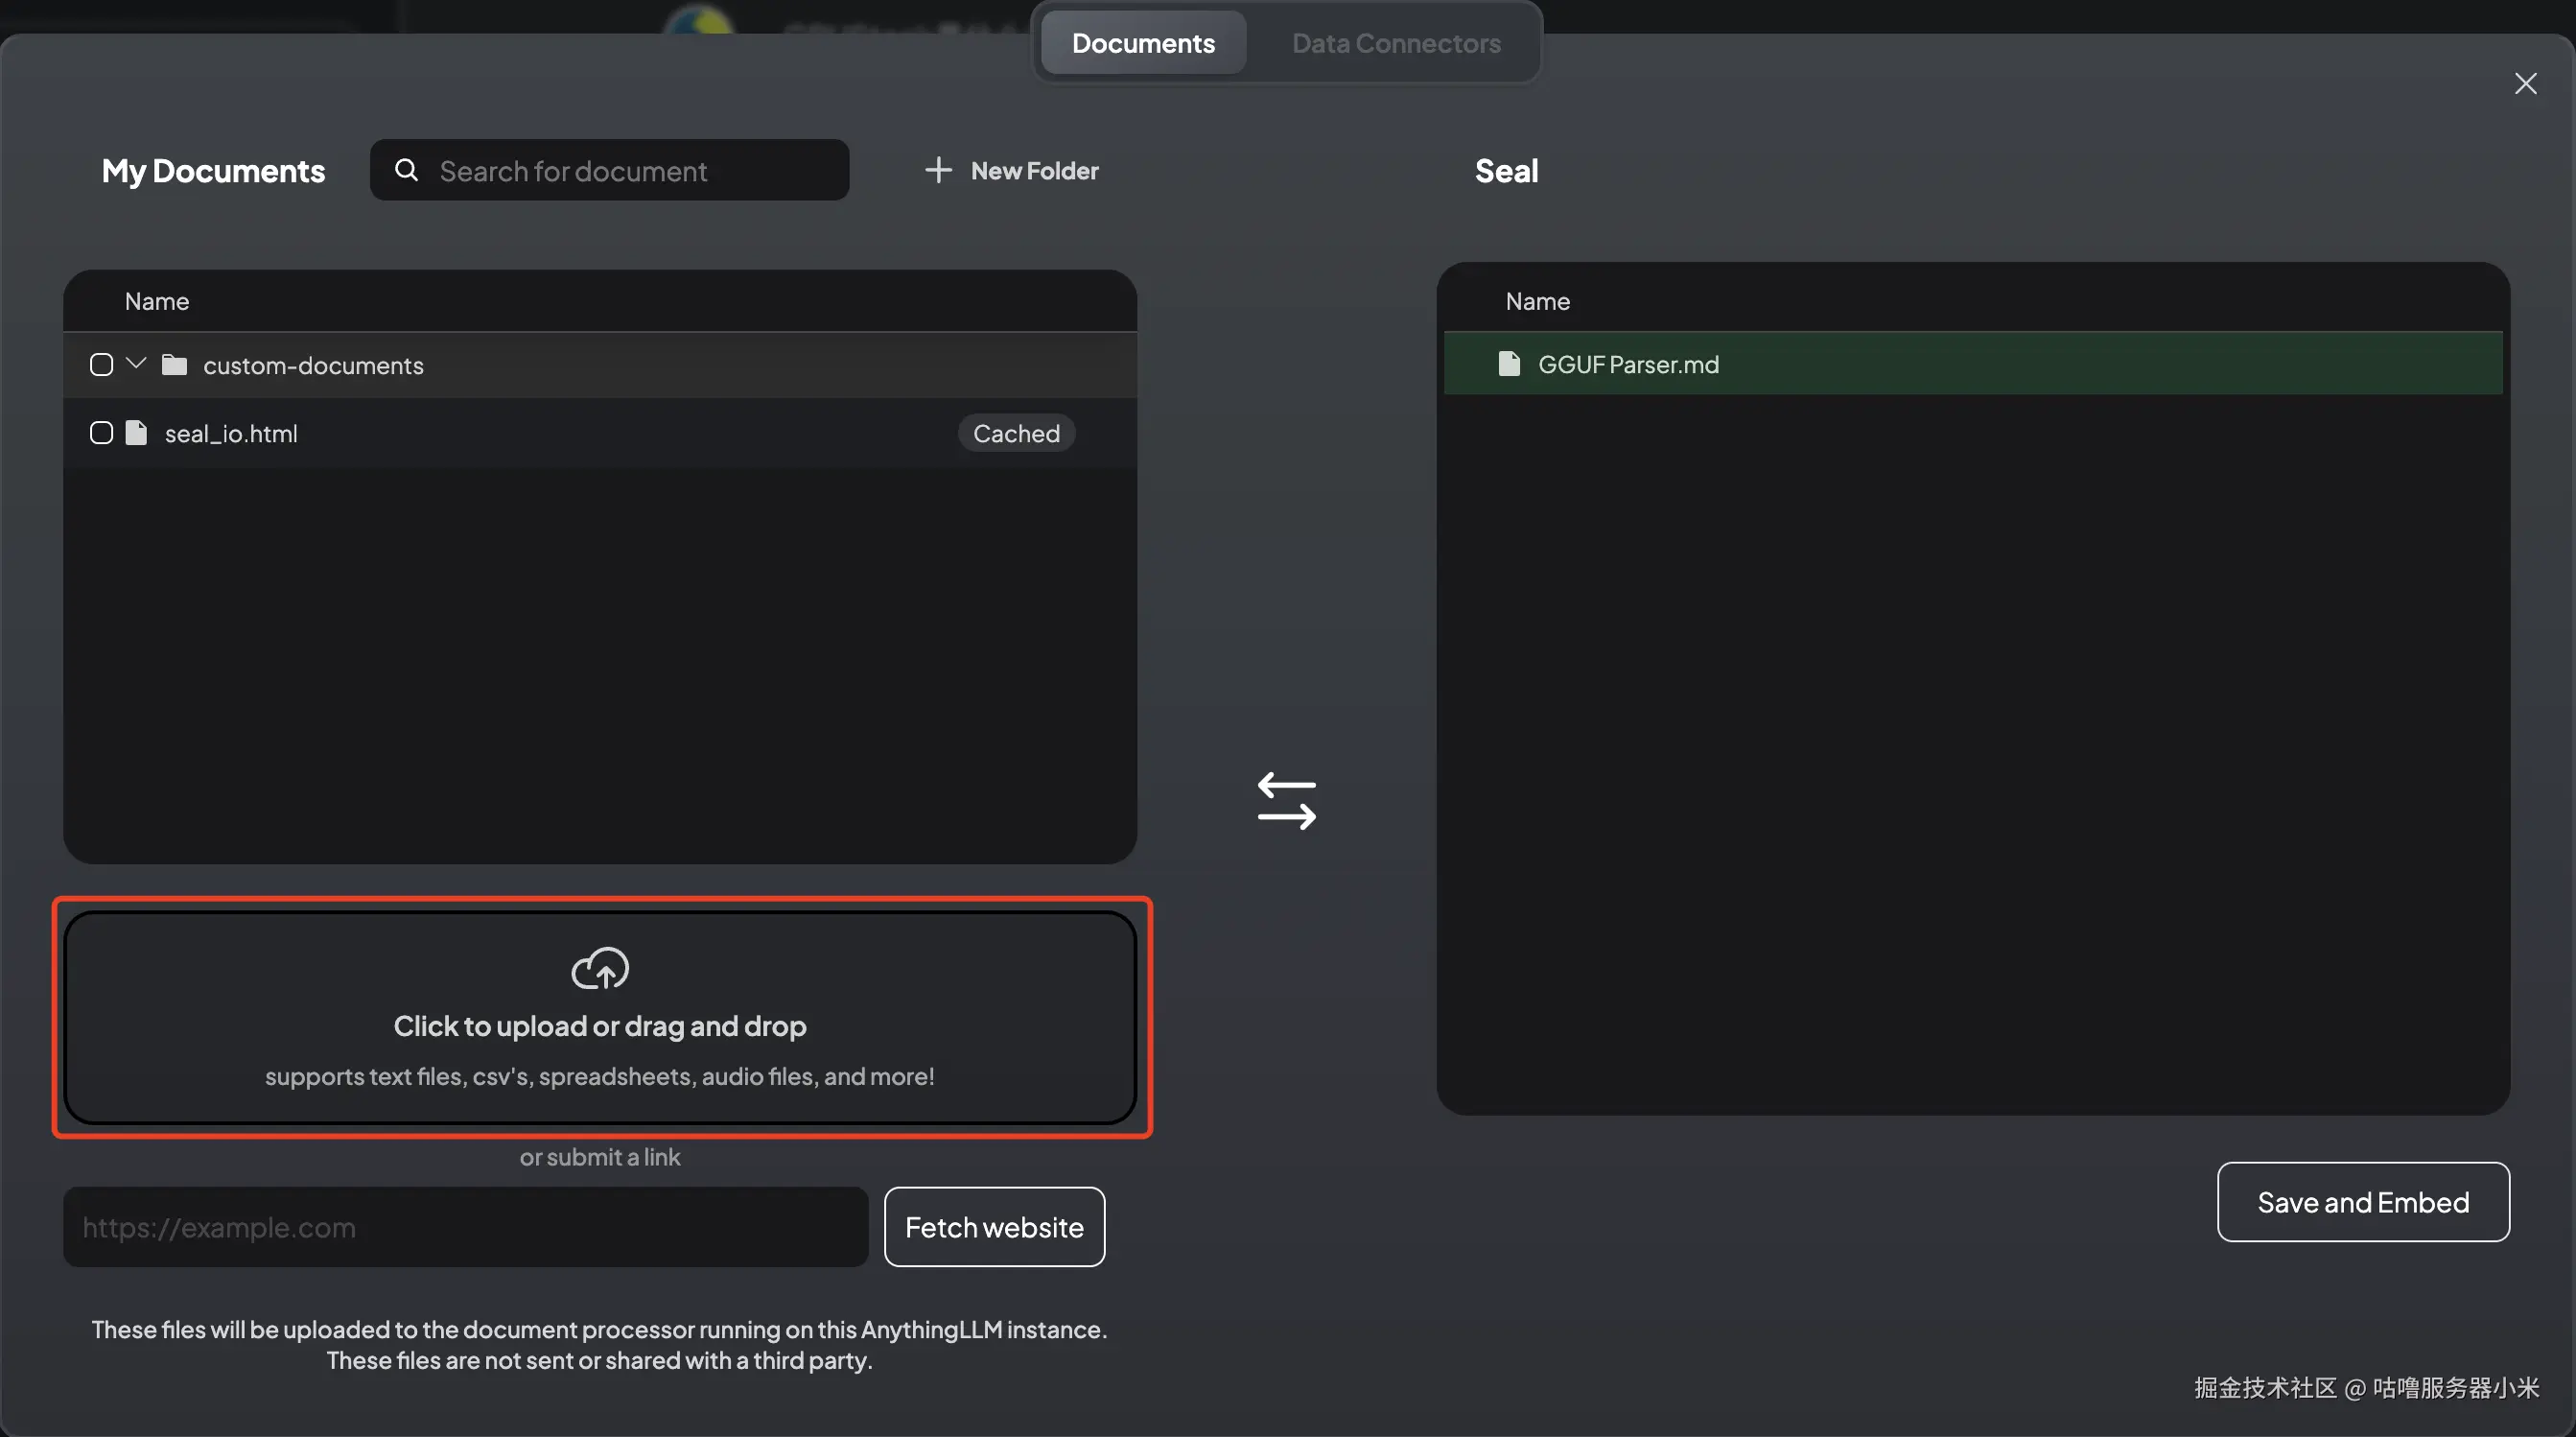The height and width of the screenshot is (1437, 2576).
Task: Collapse the custom-documents folder chevron
Action: (x=137, y=364)
